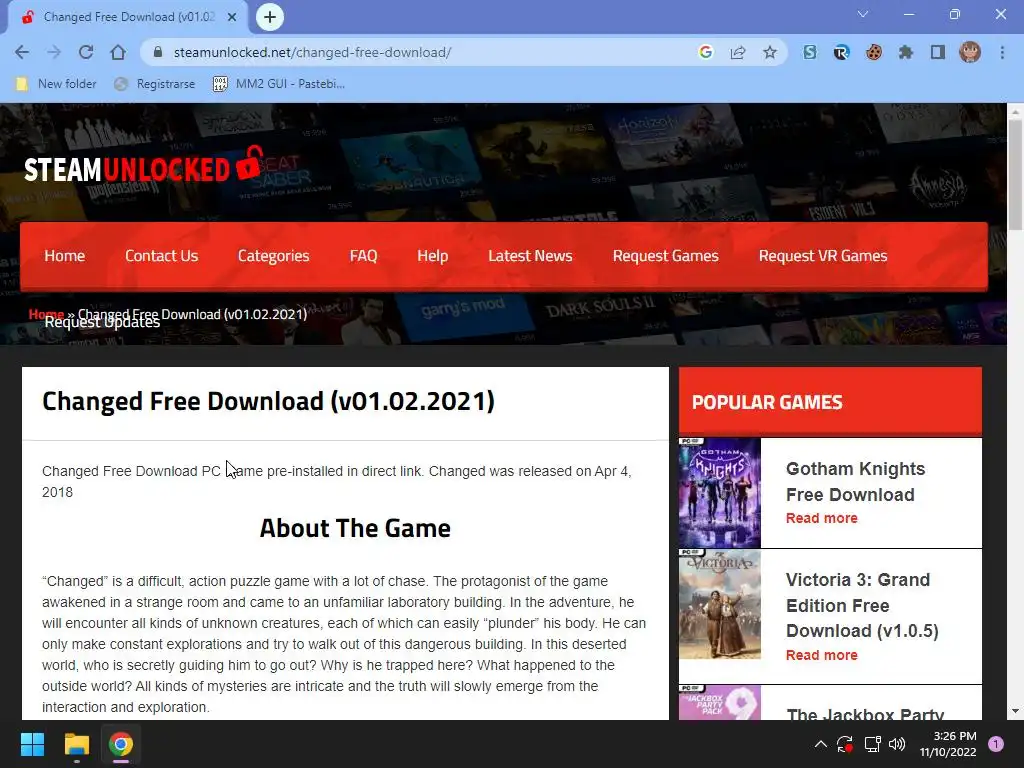Click the Jackbox Party Pack thumbnail
1024x768 pixels.
pyautogui.click(x=720, y=703)
